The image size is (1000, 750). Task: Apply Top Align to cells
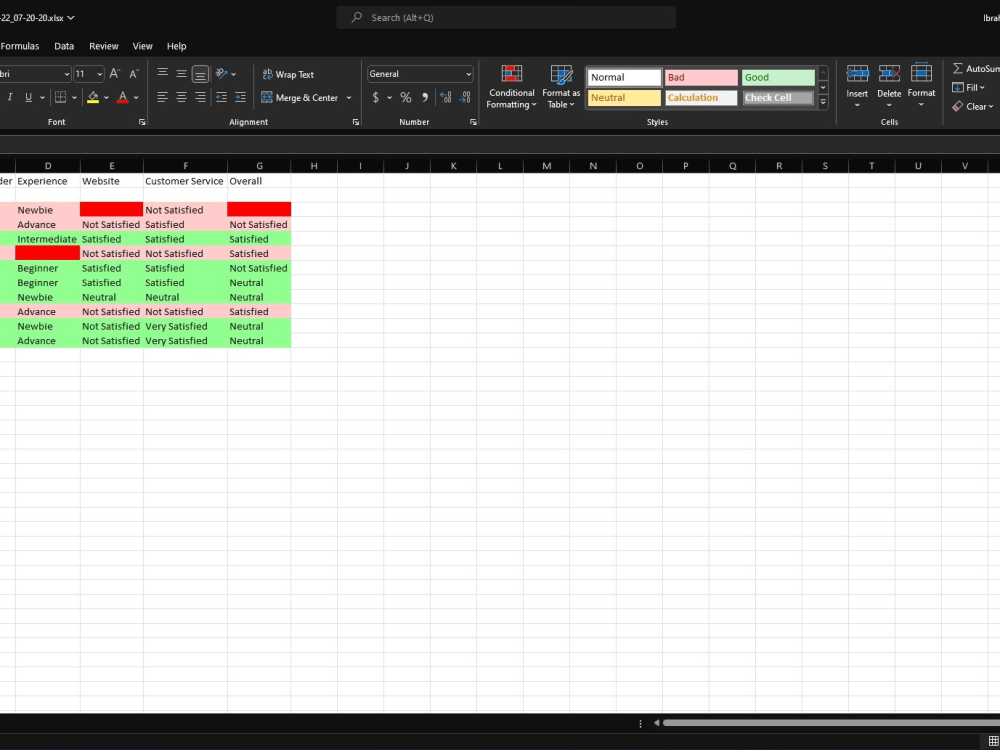coord(163,74)
